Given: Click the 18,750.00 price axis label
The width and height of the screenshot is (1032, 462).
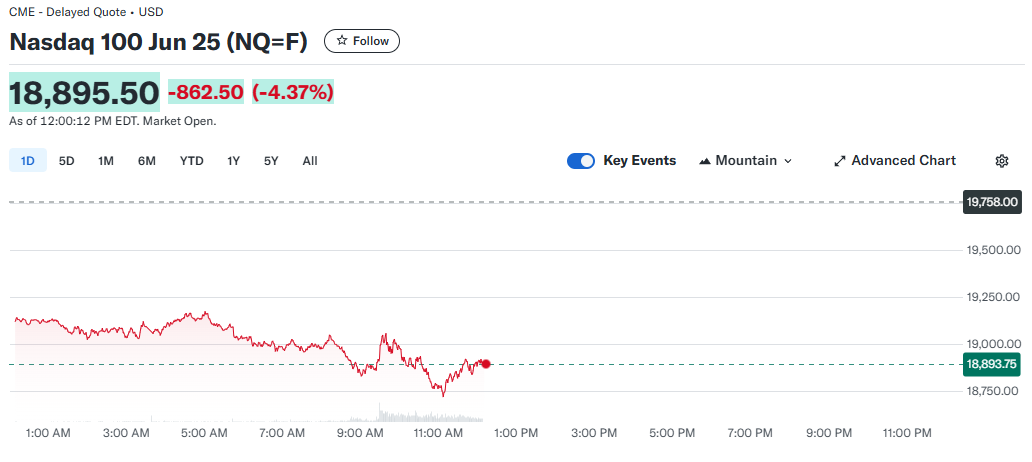Looking at the screenshot, I should (x=993, y=391).
